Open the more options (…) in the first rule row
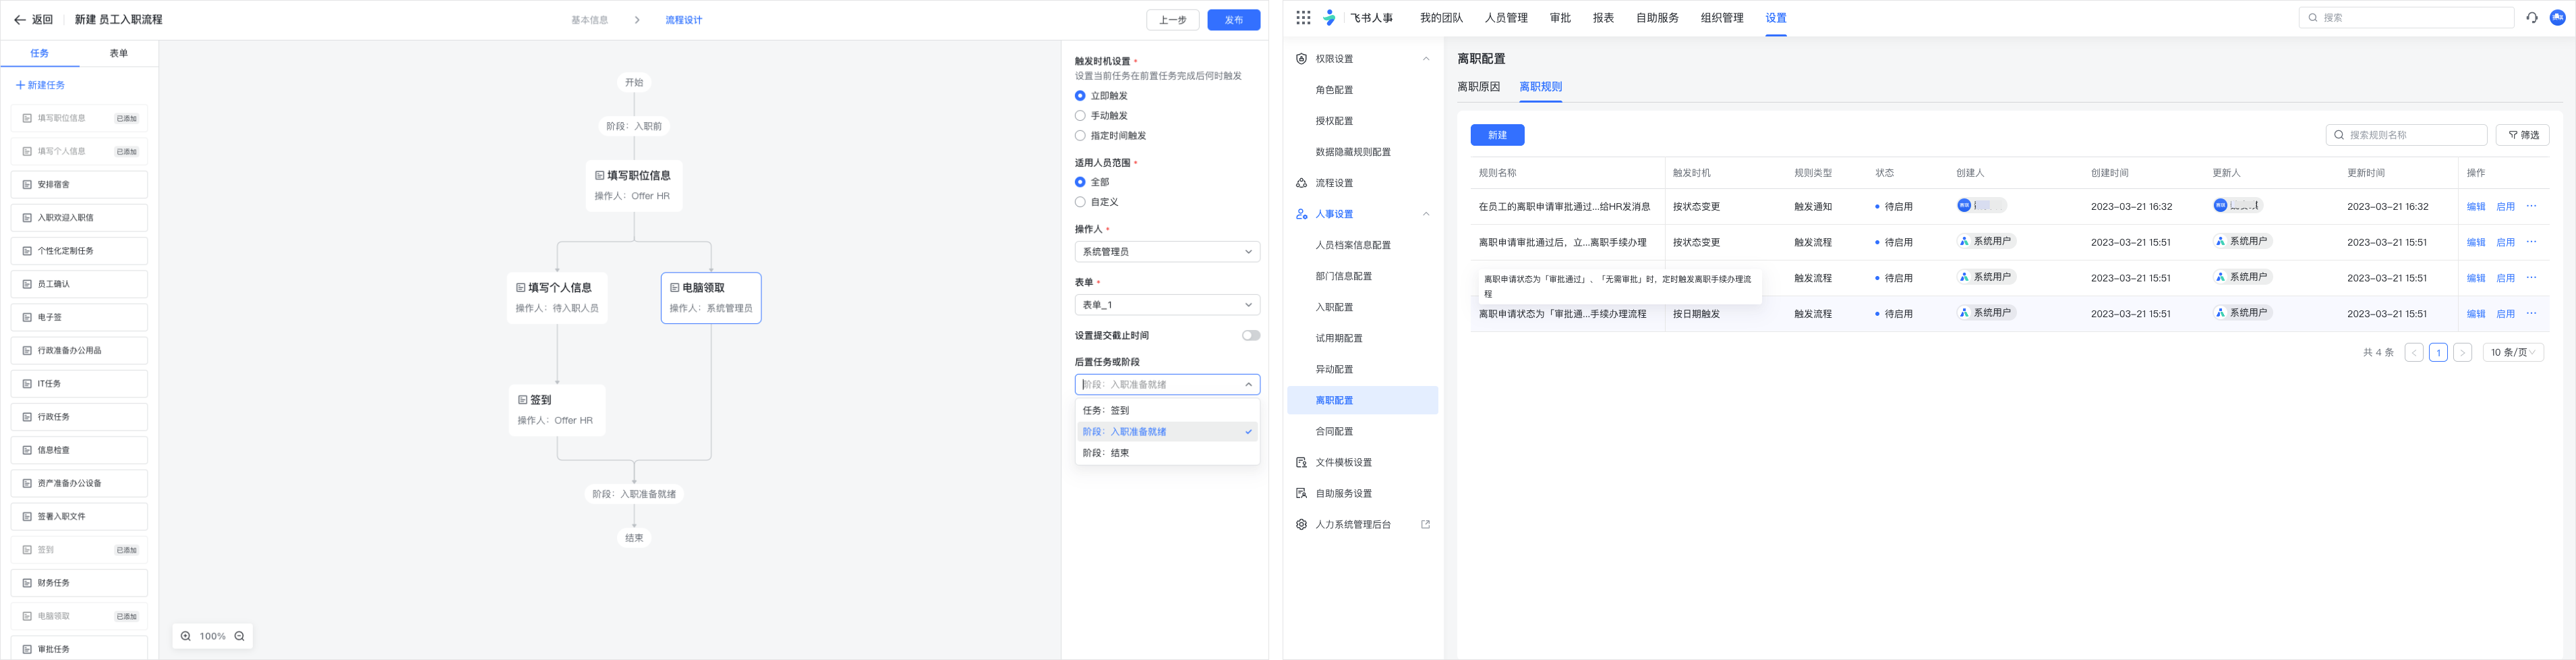 coord(2531,207)
